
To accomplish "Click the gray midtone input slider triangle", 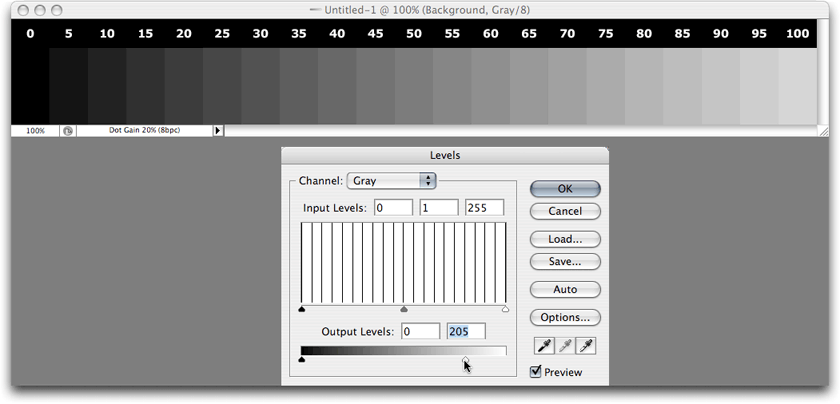I will coord(404,309).
